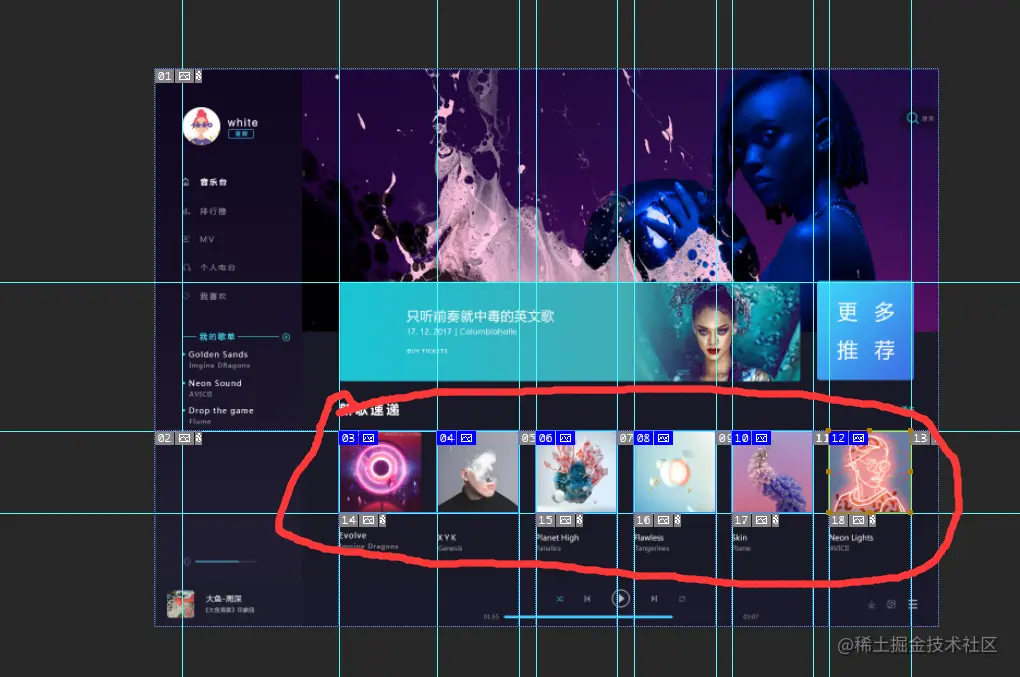This screenshot has height=677, width=1020.
Task: Click the home icon beside 音乐台
Action: pos(186,181)
